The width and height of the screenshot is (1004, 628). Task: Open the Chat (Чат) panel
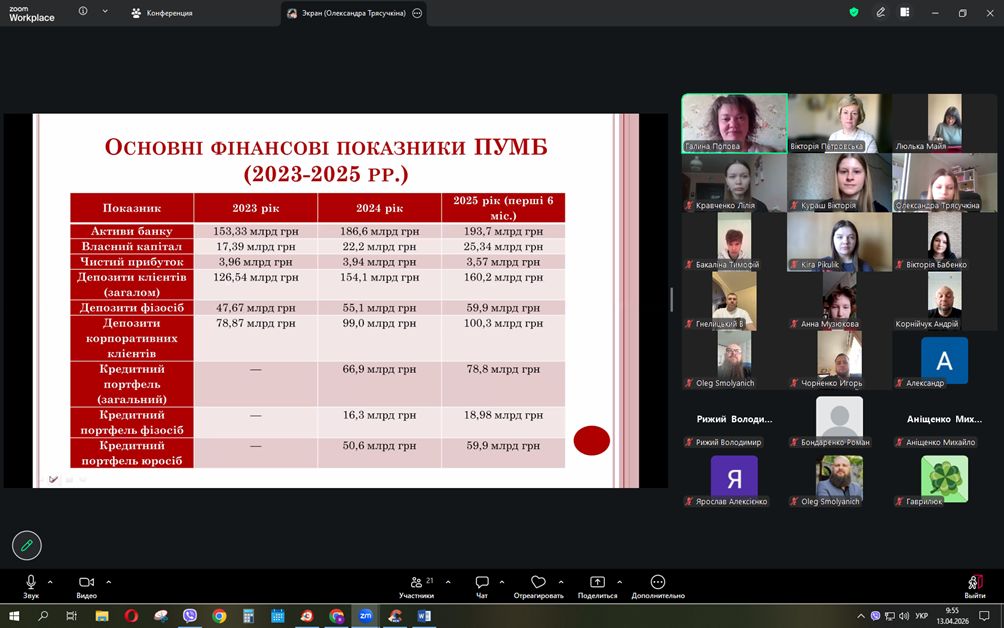click(x=482, y=585)
